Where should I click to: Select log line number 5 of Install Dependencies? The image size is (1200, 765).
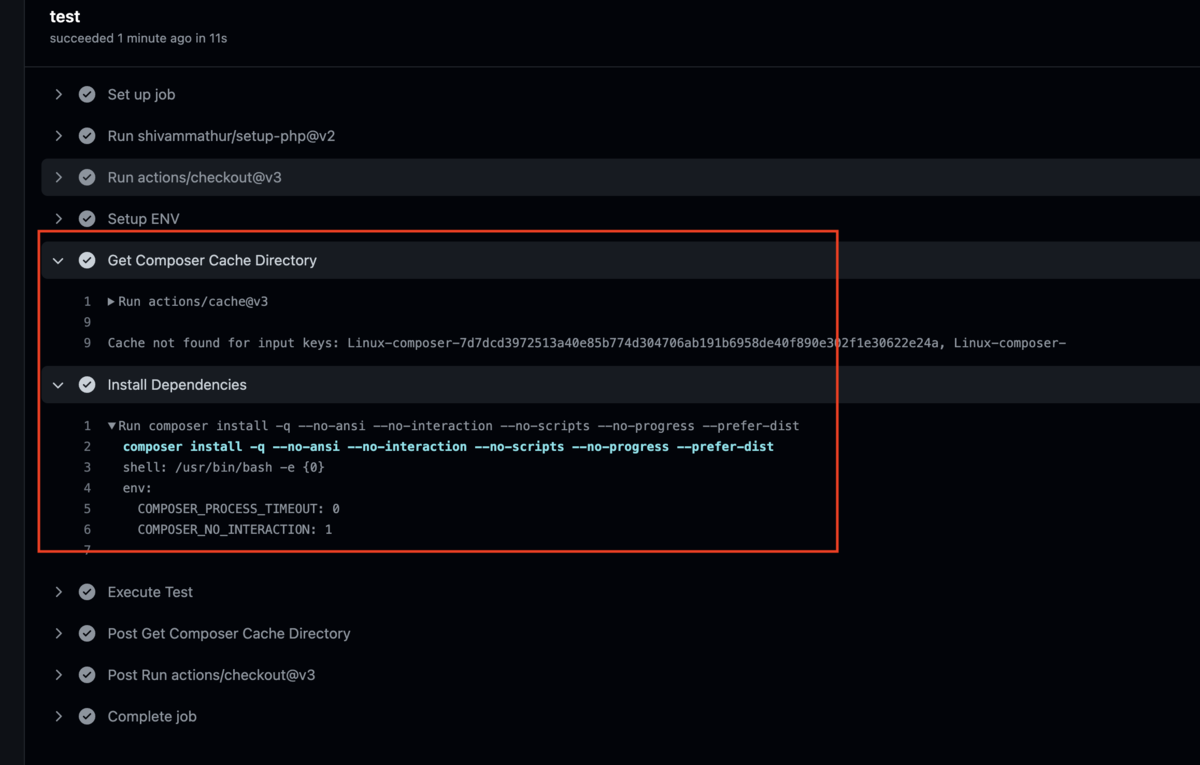87,509
